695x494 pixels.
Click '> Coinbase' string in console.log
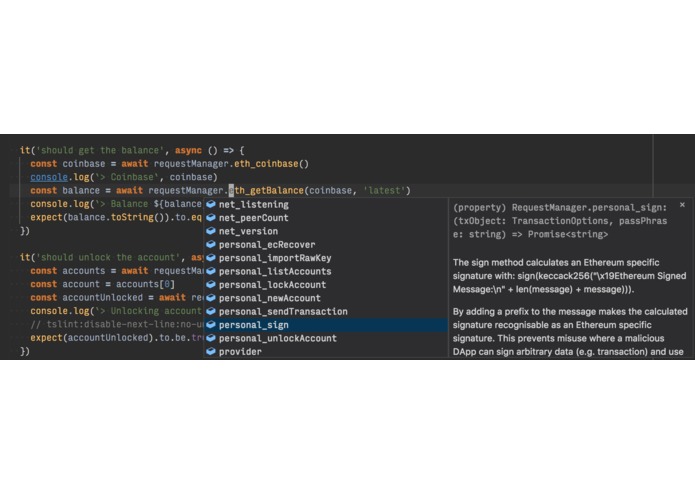coord(127,177)
